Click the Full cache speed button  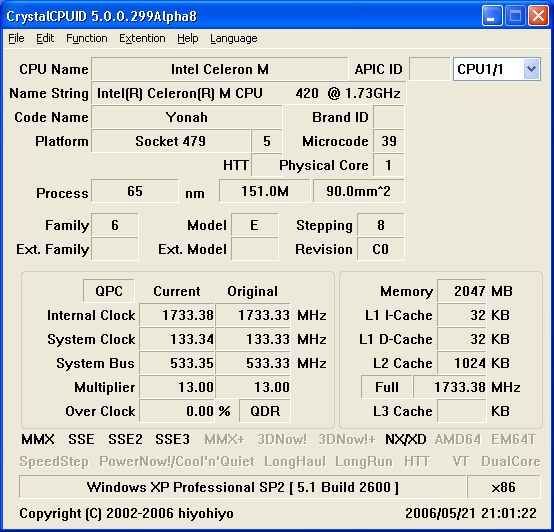(x=387, y=387)
